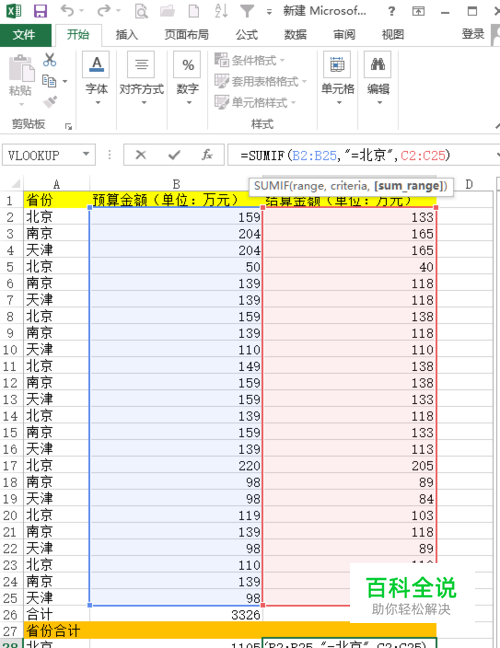This screenshot has height=648, width=500.
Task: Click the Undo arrow icon
Action: 67,11
